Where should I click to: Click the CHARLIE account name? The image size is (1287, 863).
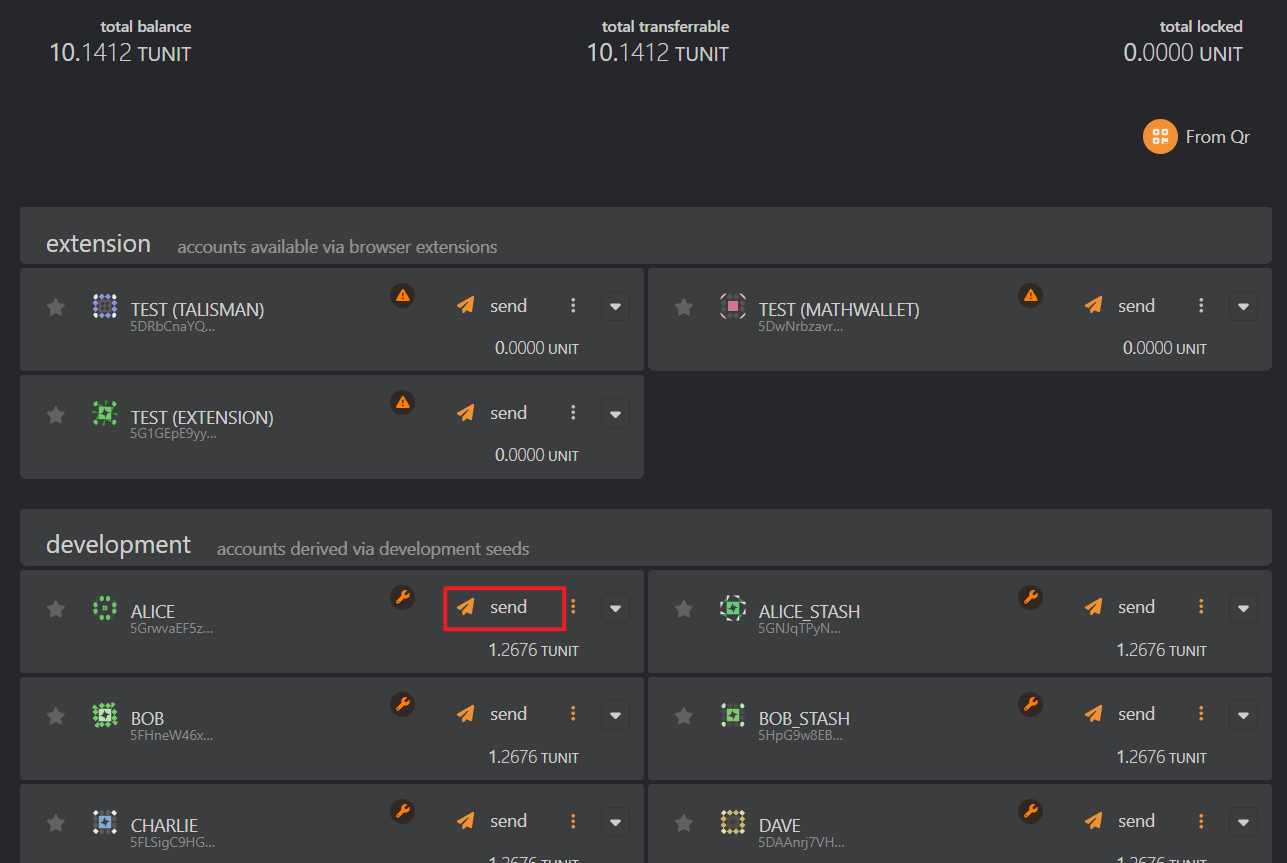tap(164, 826)
